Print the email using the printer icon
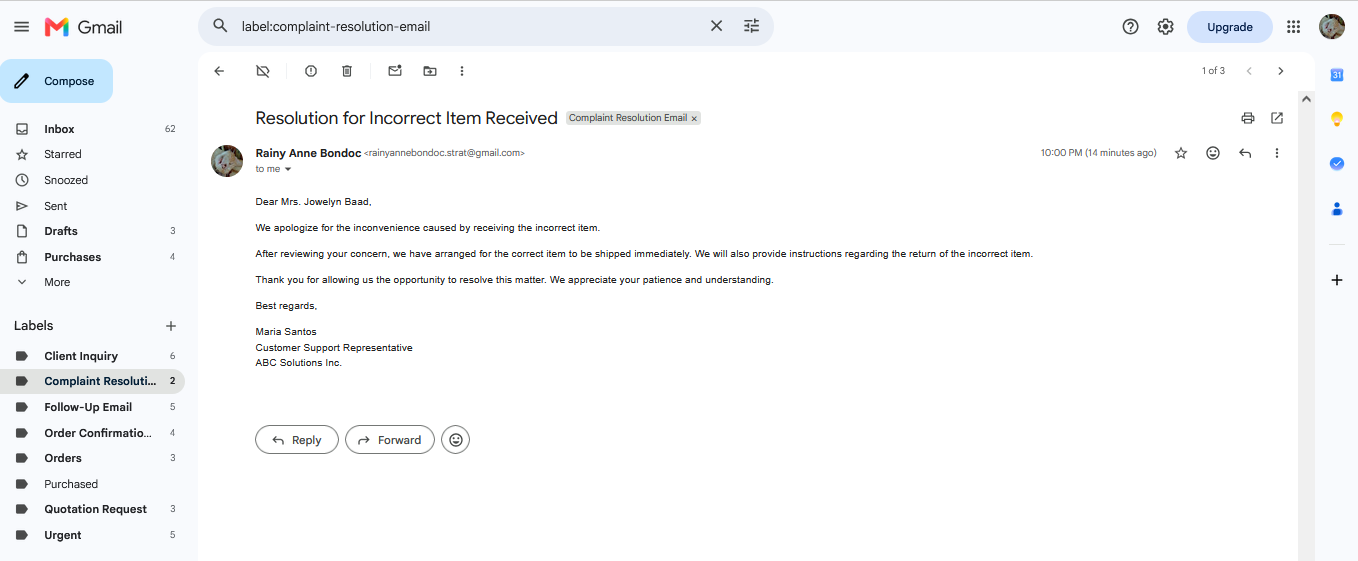Viewport: 1358px width, 561px height. coord(1248,118)
